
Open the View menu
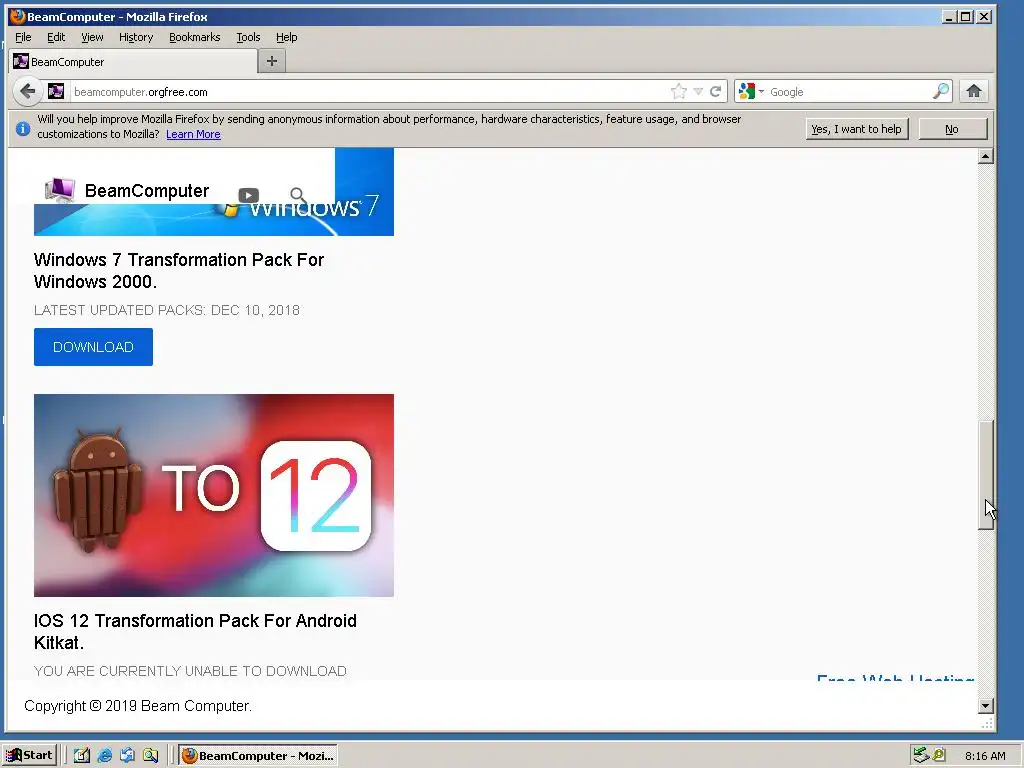[92, 37]
